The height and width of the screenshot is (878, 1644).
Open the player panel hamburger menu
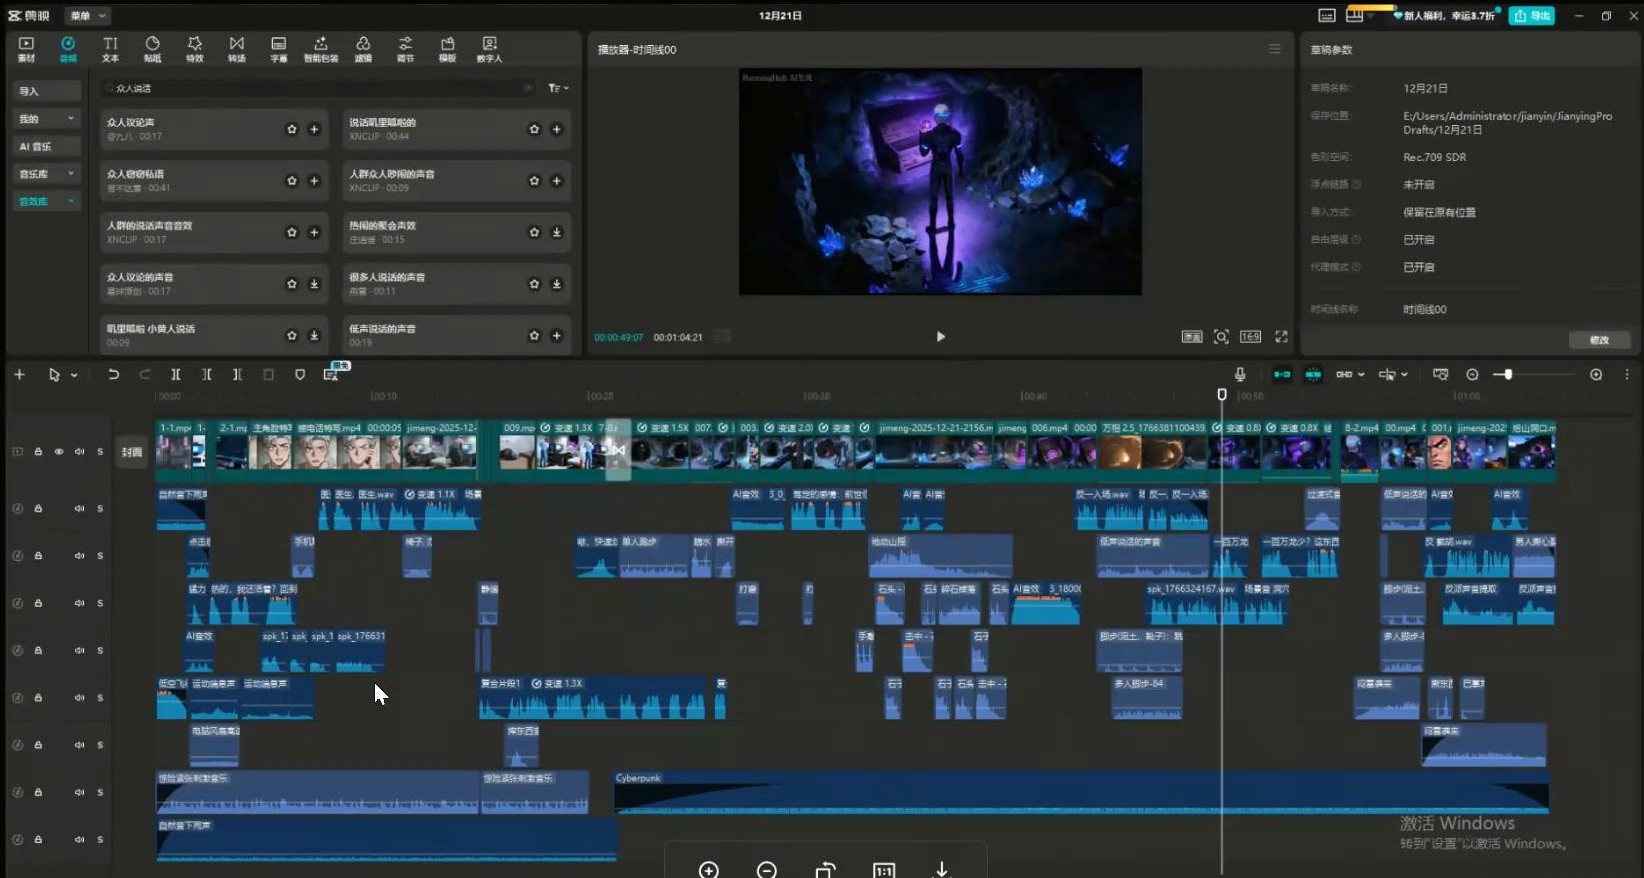1274,49
